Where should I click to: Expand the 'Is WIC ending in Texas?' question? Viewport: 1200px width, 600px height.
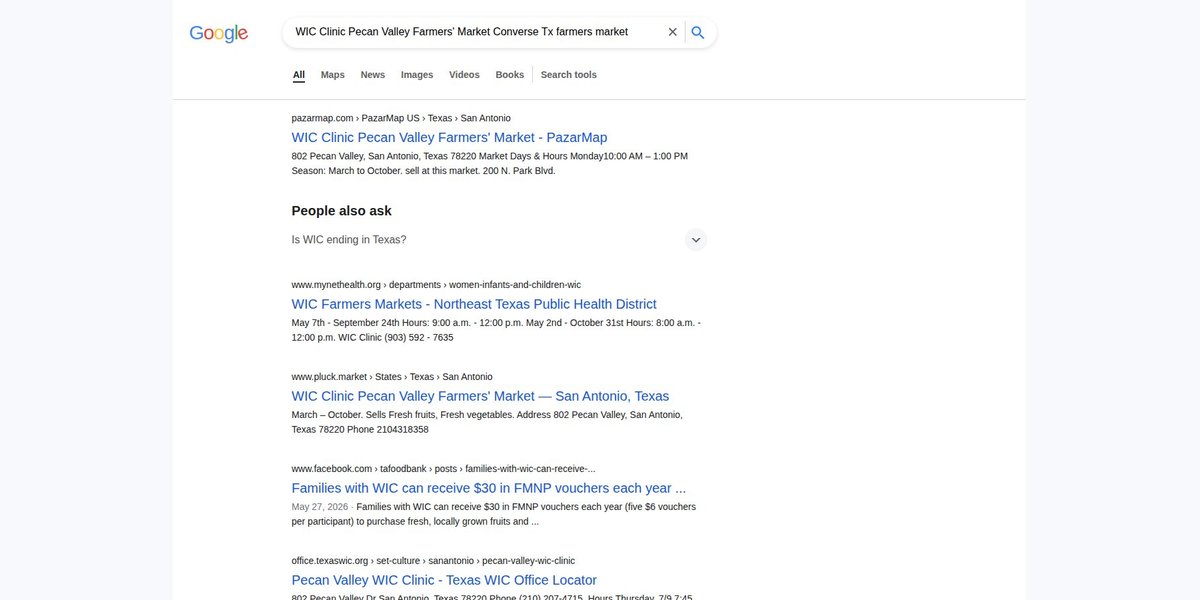click(499, 240)
